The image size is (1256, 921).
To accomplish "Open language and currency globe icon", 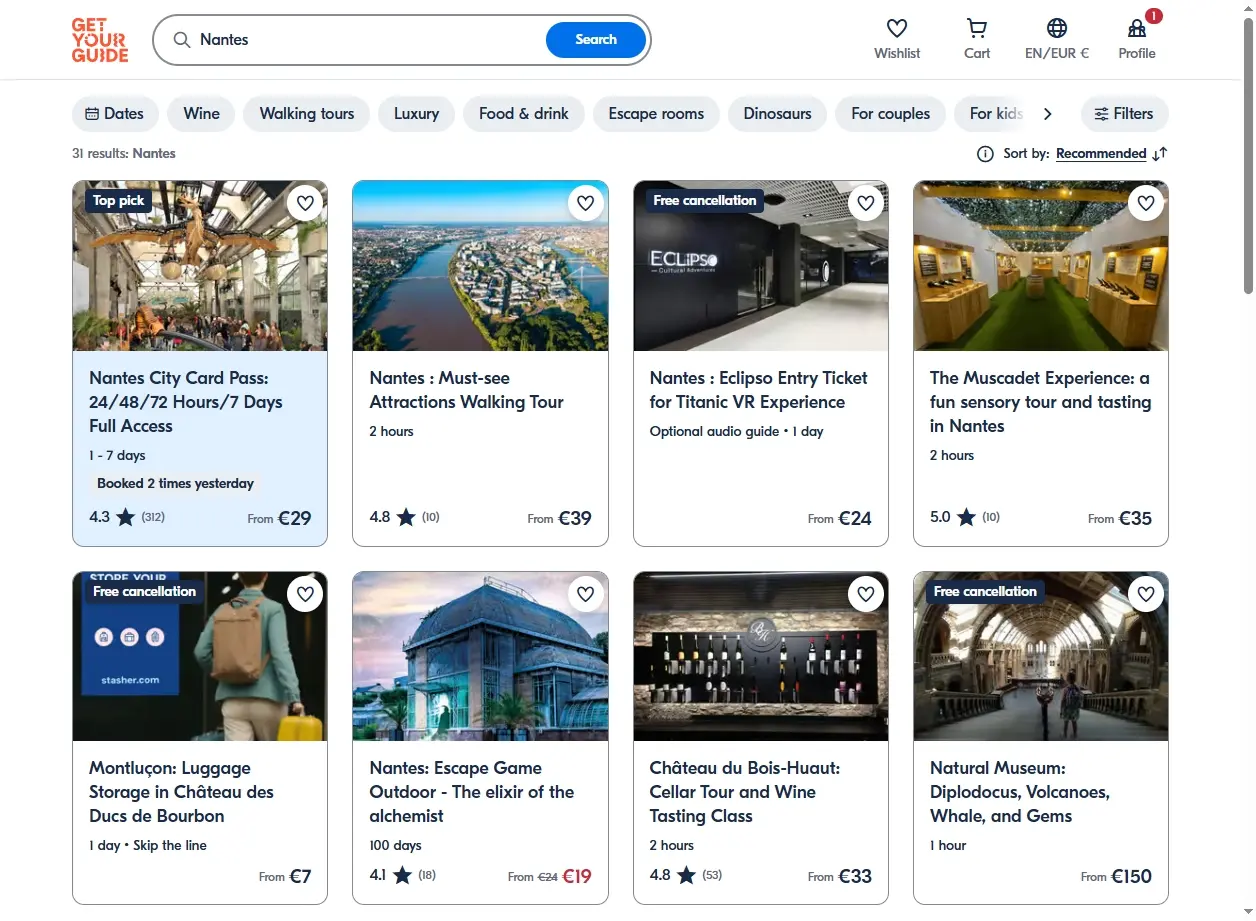I will tap(1057, 29).
